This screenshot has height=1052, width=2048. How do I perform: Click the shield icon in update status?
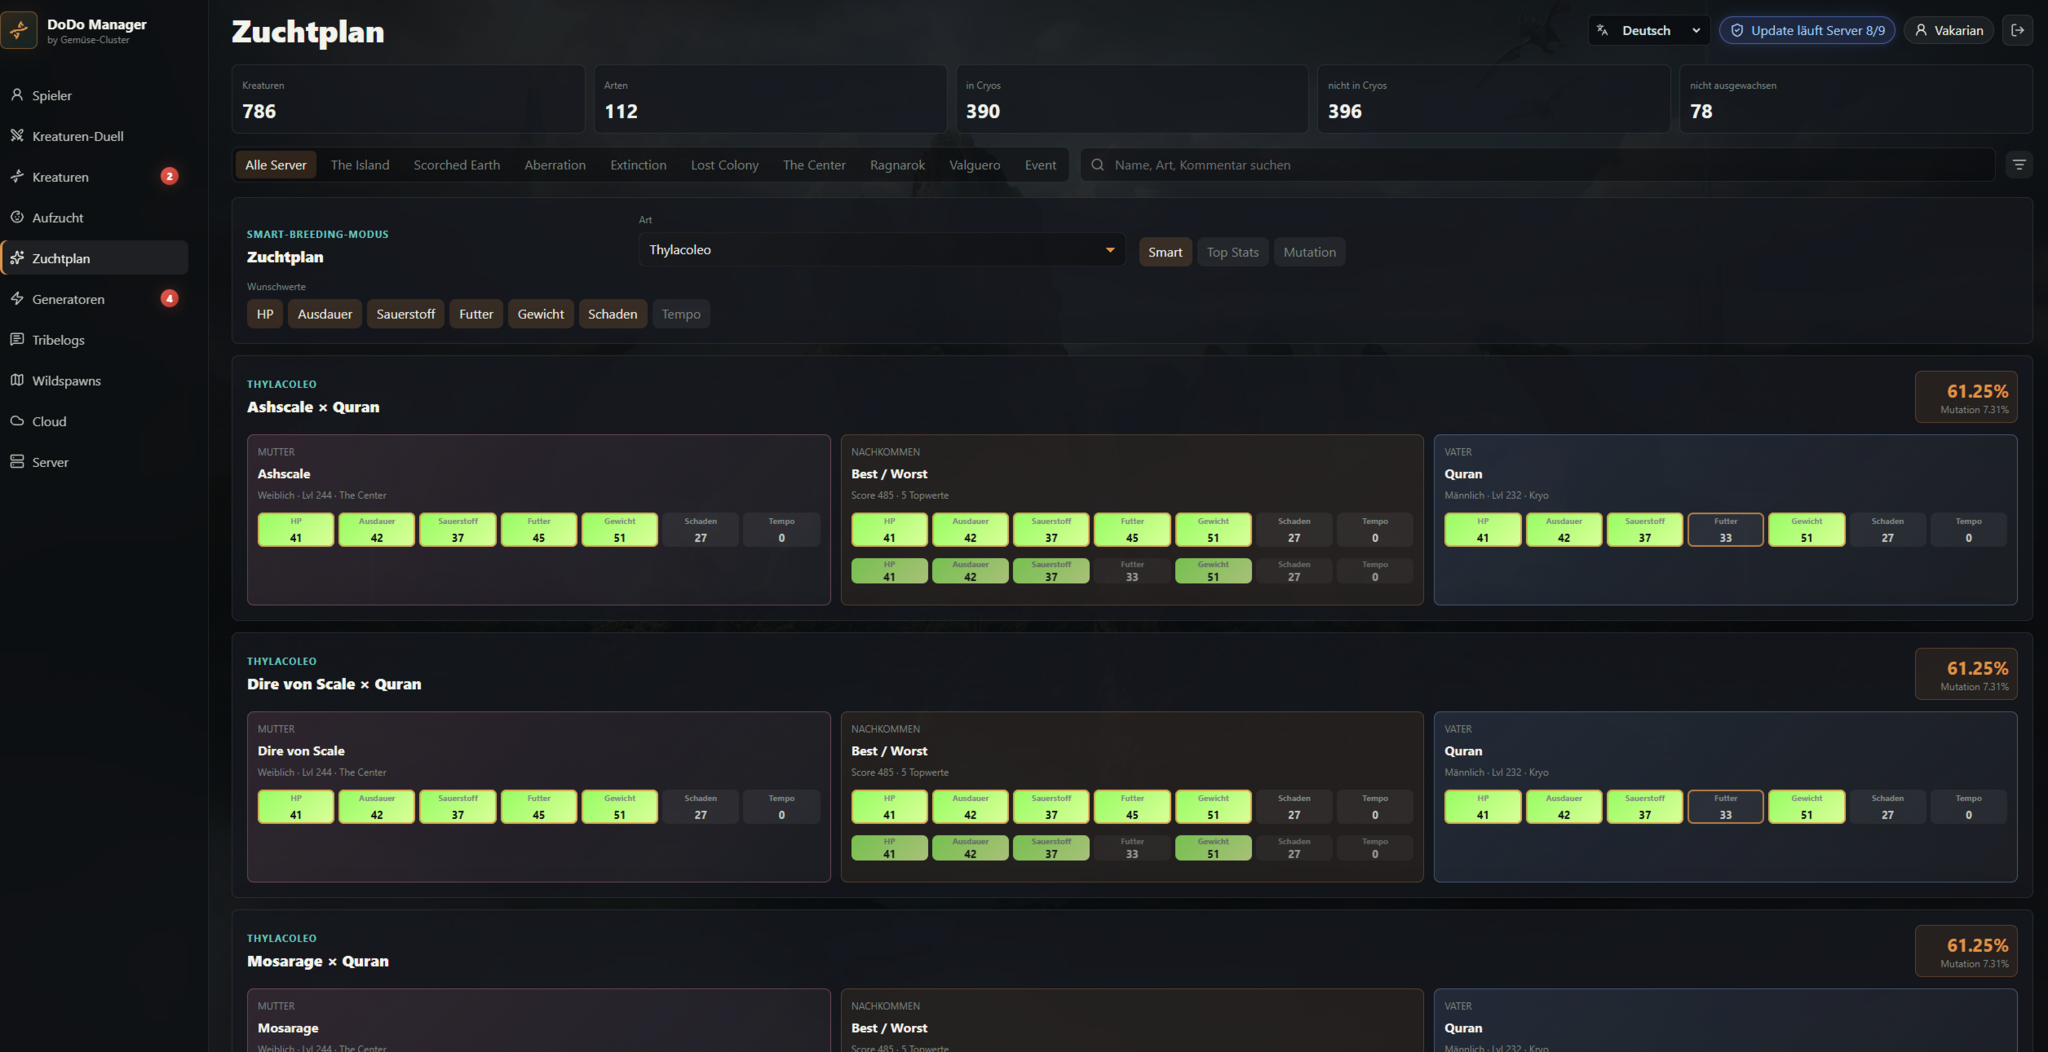point(1737,30)
